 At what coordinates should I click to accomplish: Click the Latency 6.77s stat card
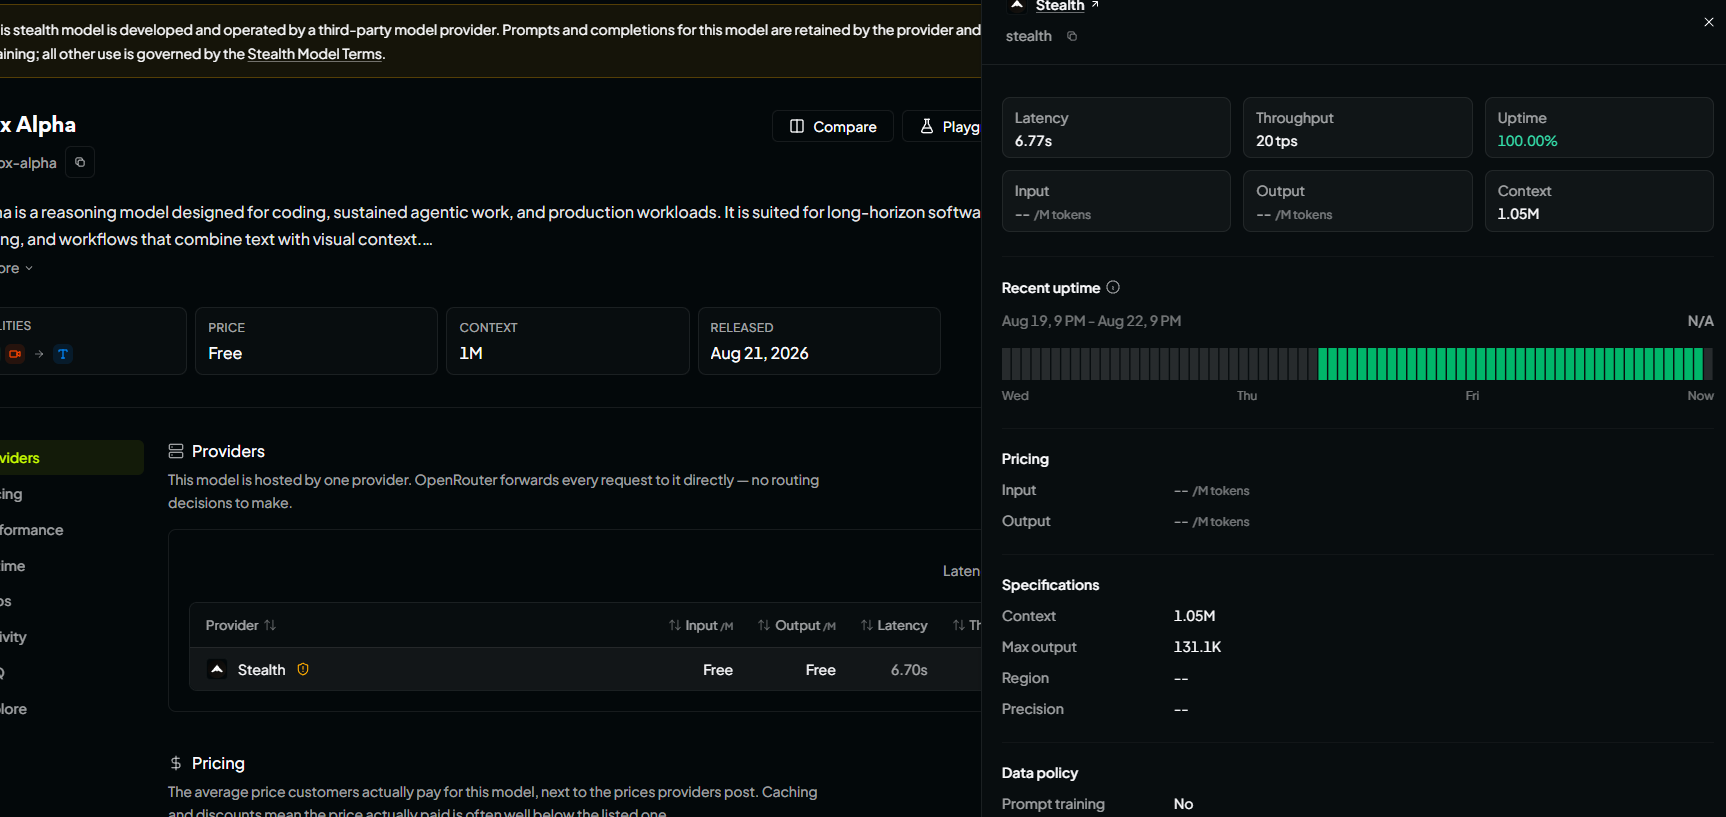coord(1116,128)
